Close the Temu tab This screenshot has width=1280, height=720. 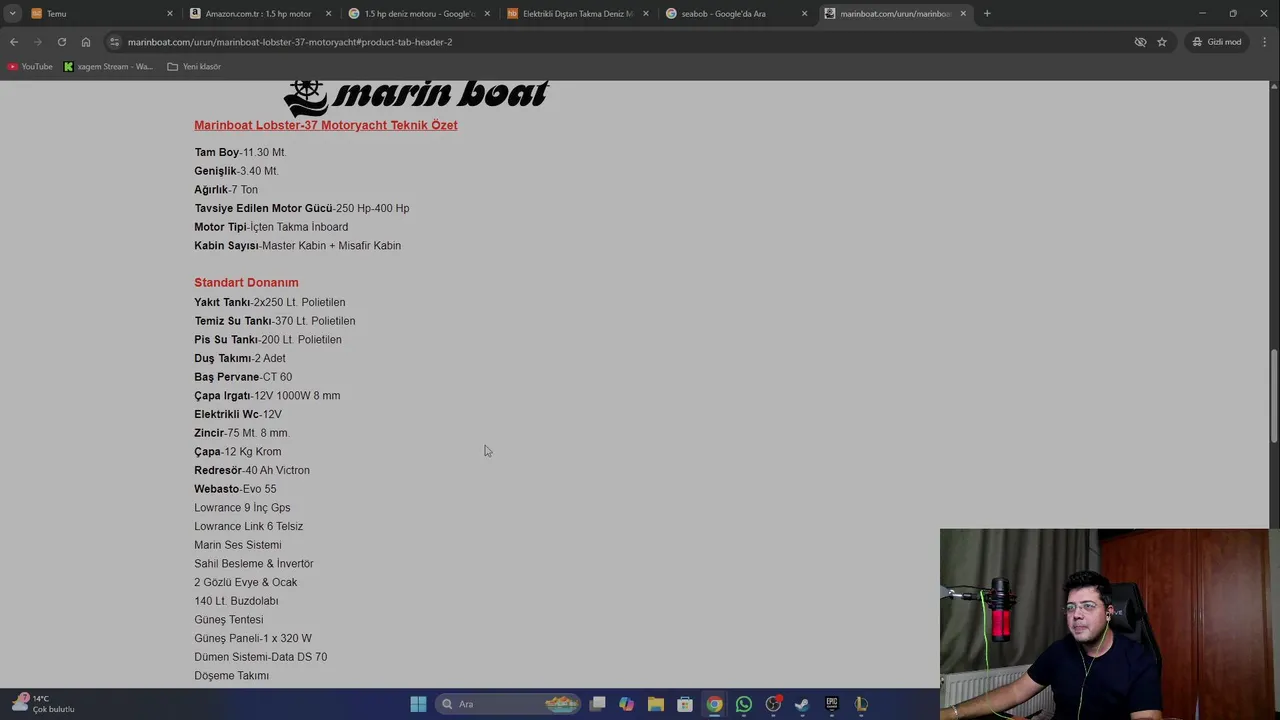click(x=169, y=14)
